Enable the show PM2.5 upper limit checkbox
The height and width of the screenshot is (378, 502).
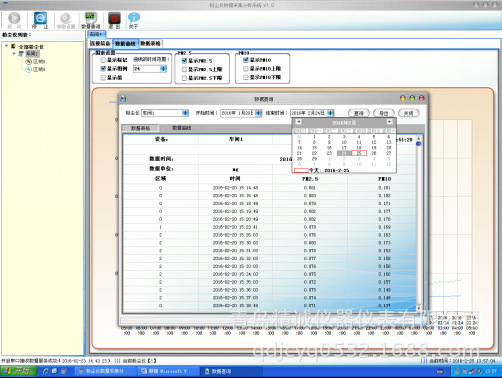tap(184, 69)
